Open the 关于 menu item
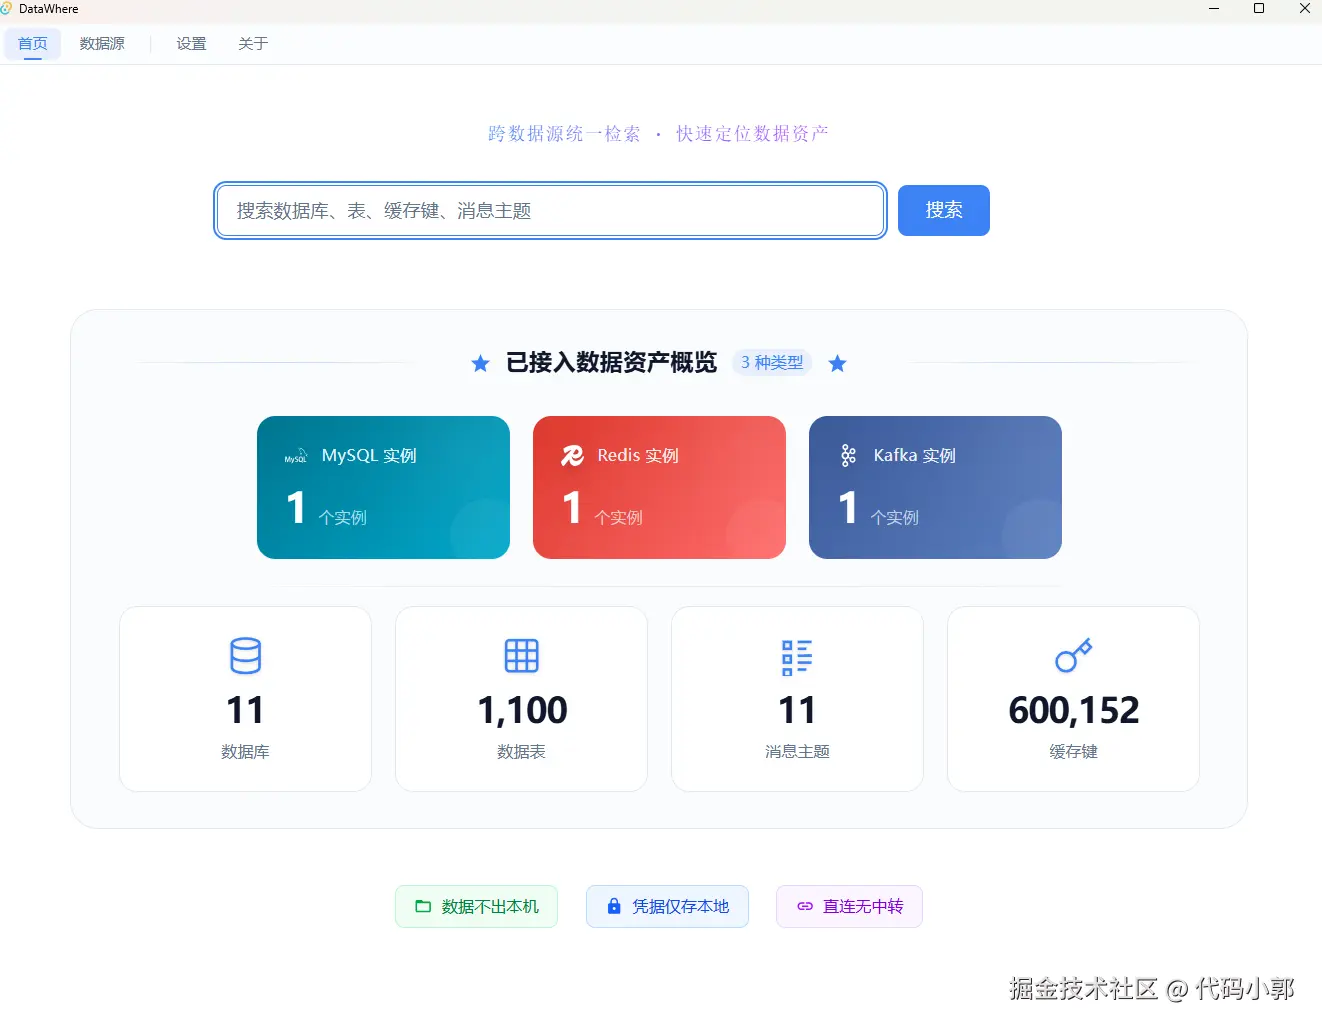Image resolution: width=1322 pixels, height=1030 pixels. pos(253,44)
